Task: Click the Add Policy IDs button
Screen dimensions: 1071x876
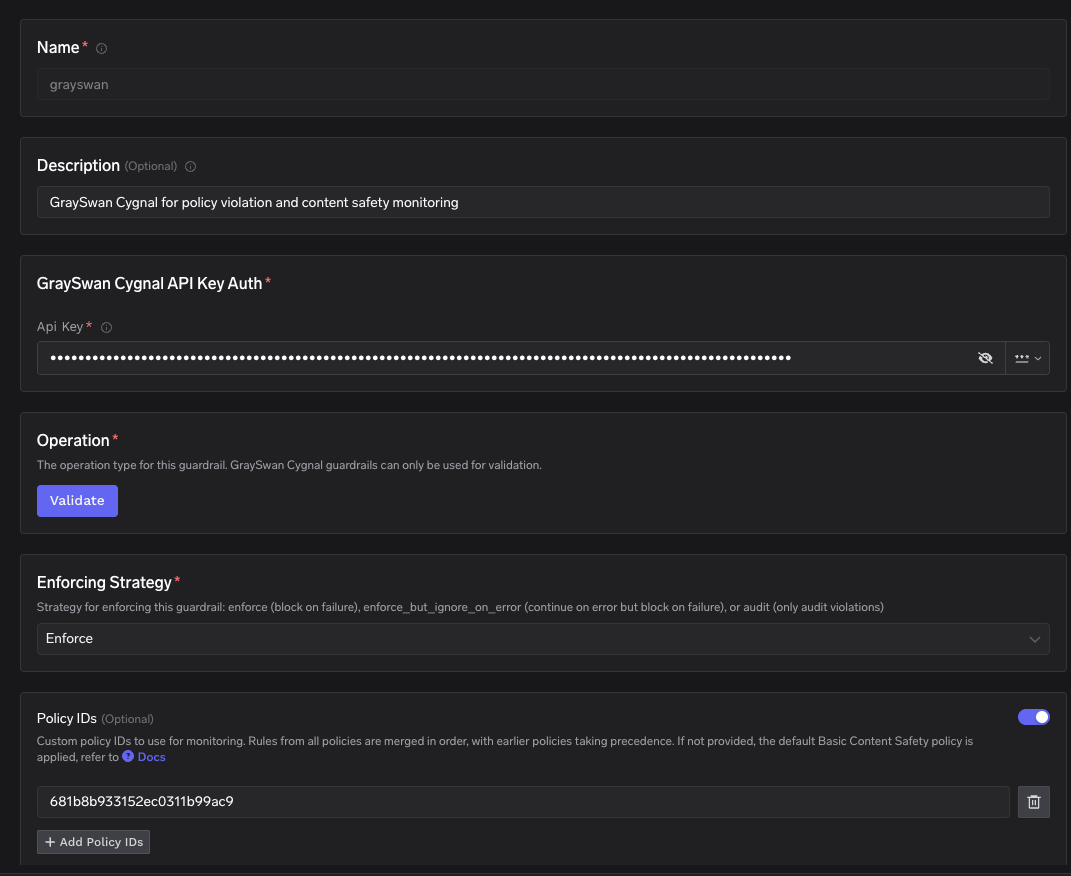Action: pyautogui.click(x=93, y=841)
